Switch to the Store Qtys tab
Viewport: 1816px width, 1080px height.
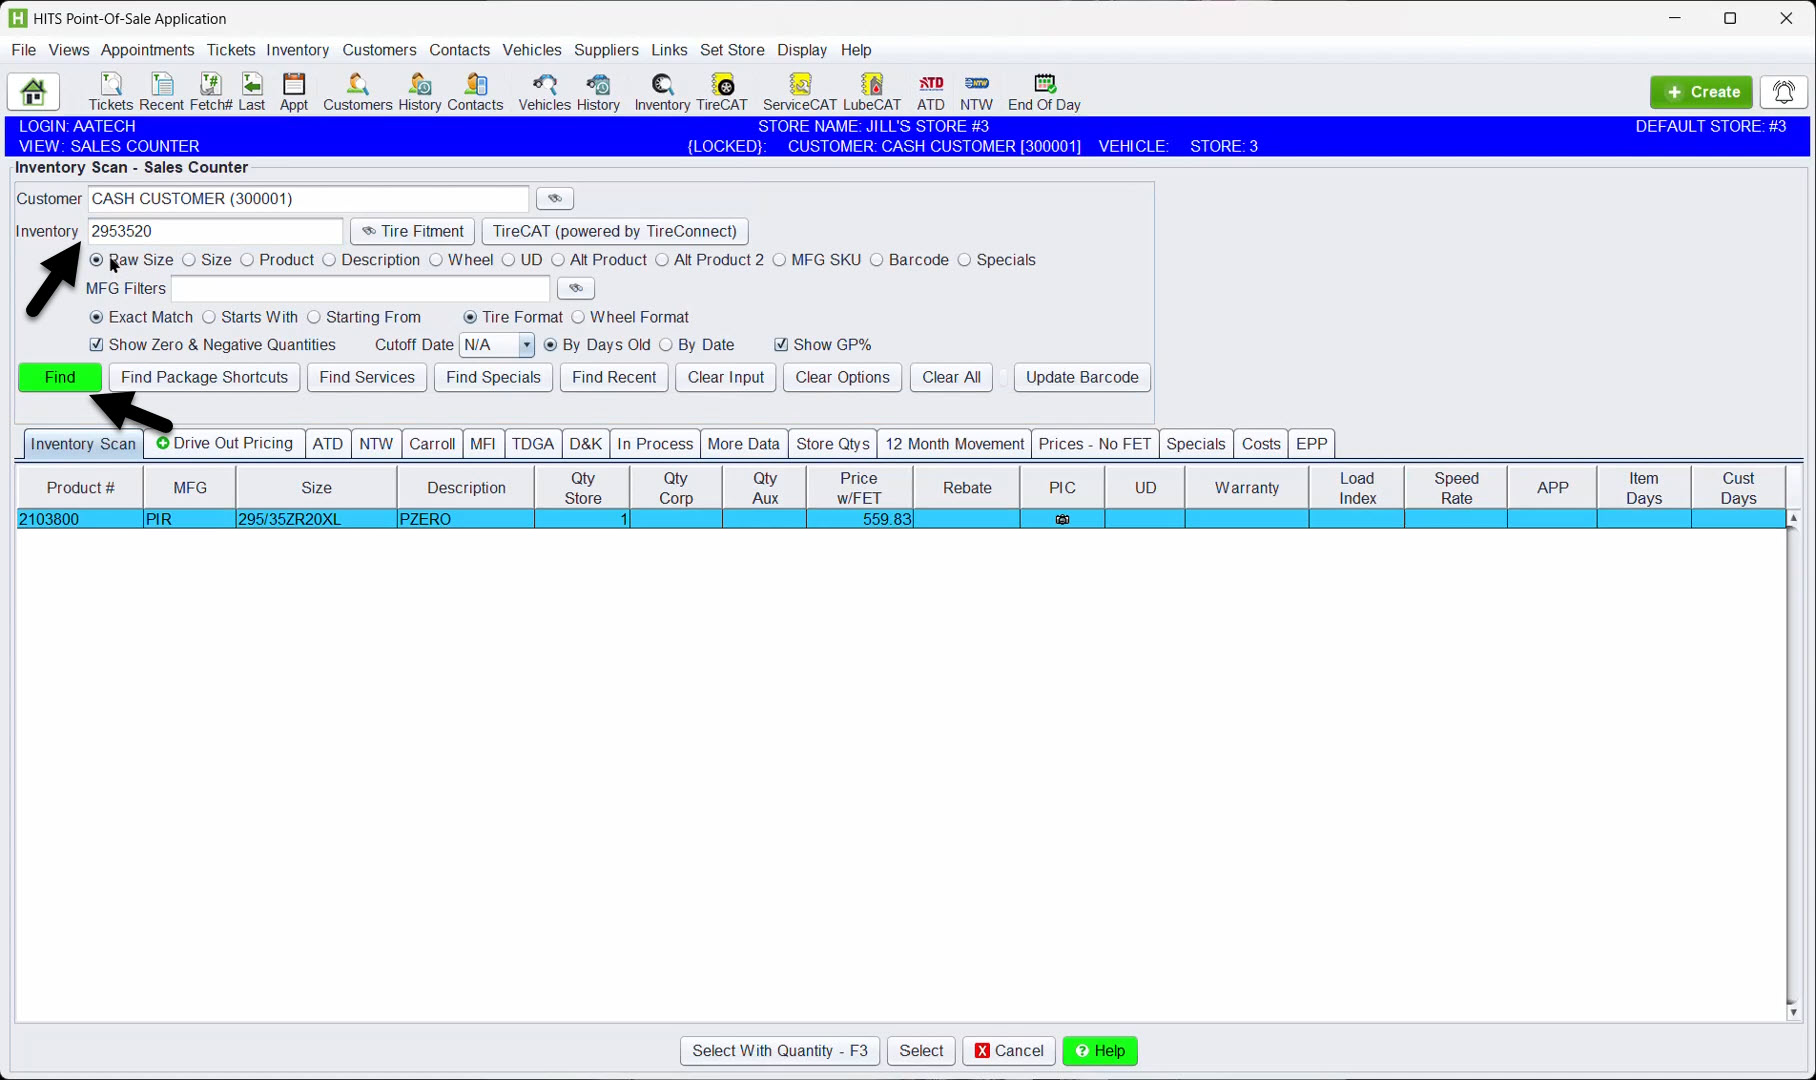[x=832, y=444]
